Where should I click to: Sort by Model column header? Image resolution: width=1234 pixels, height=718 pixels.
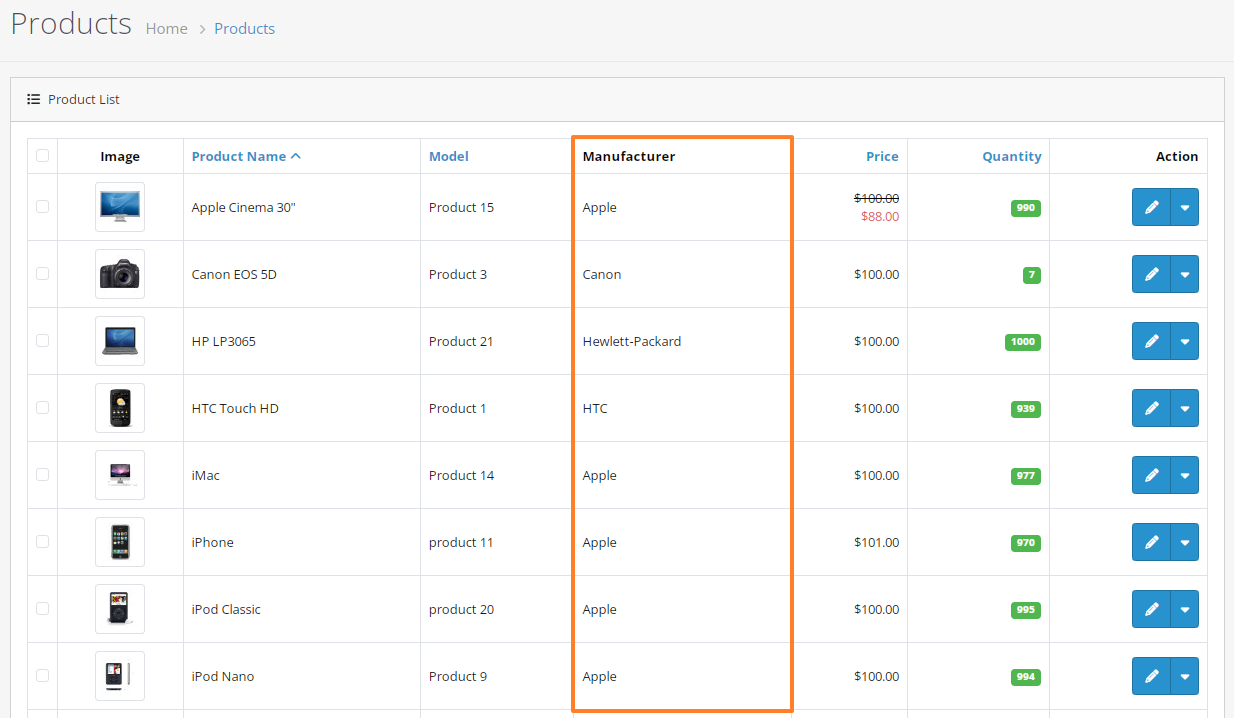pyautogui.click(x=449, y=156)
